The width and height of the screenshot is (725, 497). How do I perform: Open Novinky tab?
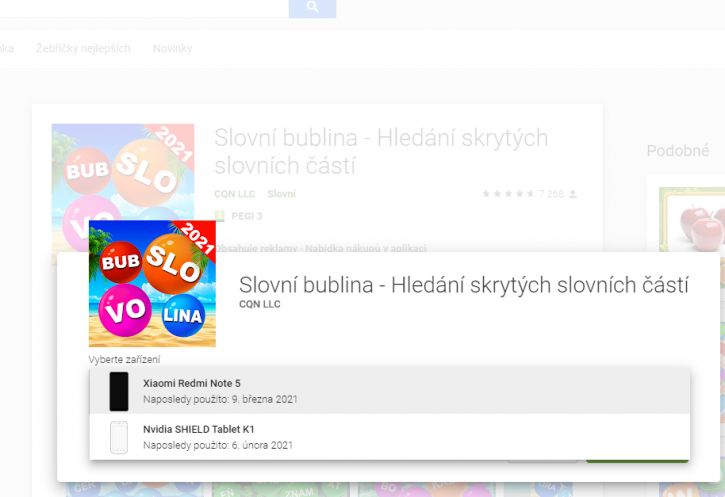pos(172,48)
